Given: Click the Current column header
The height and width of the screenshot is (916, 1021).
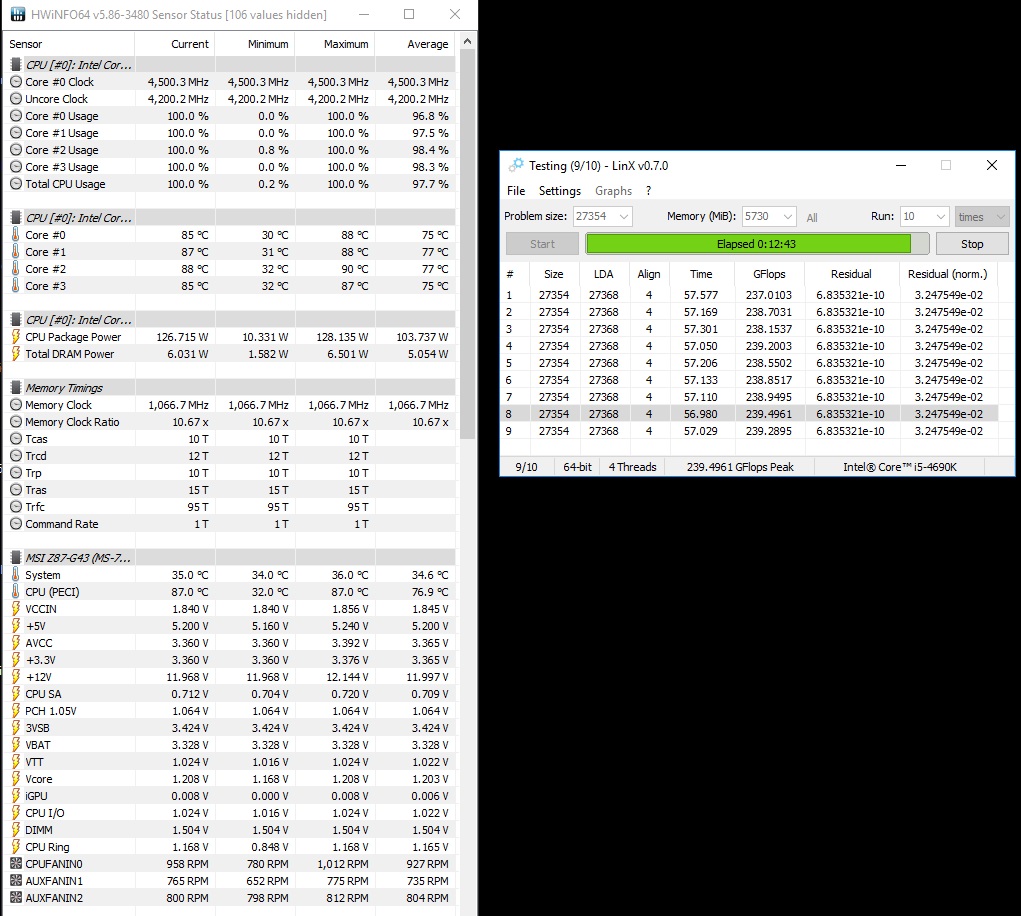Looking at the screenshot, I should 175,44.
